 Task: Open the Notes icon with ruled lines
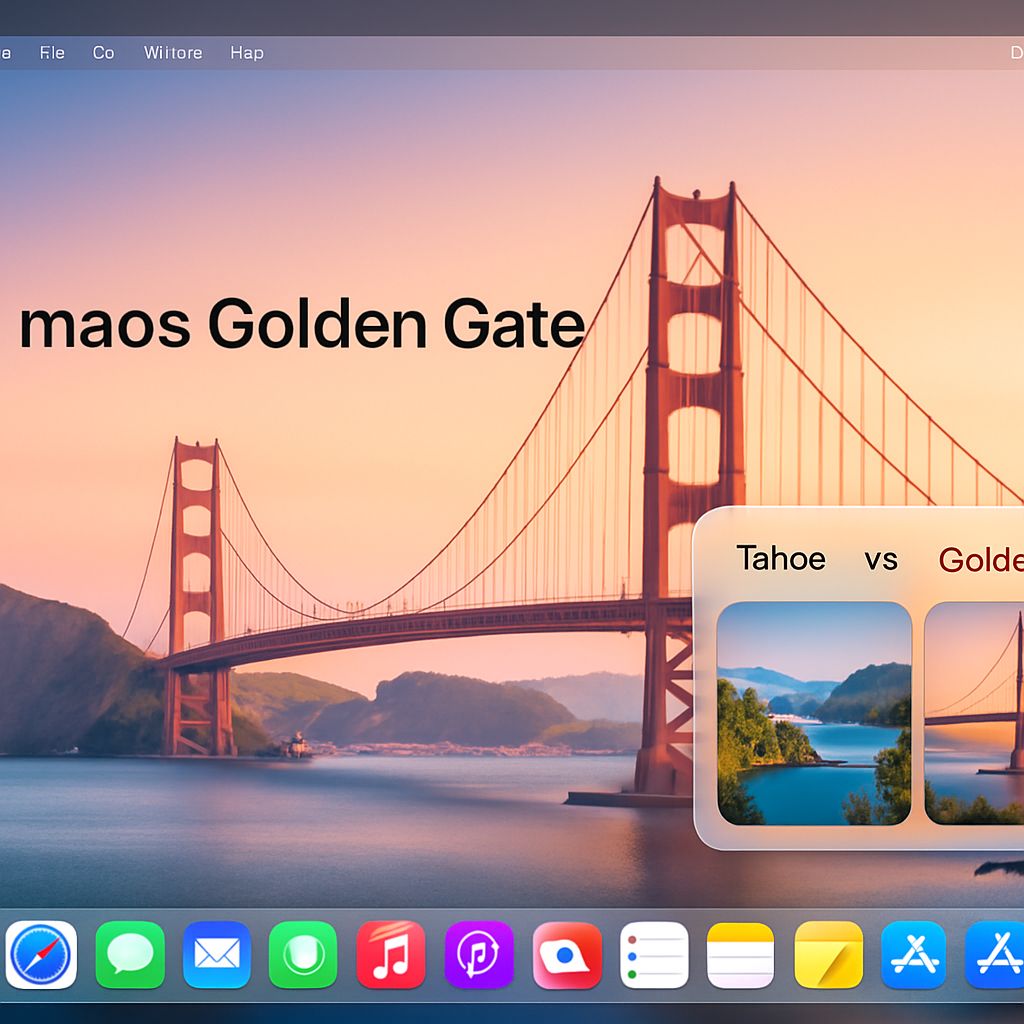point(741,955)
